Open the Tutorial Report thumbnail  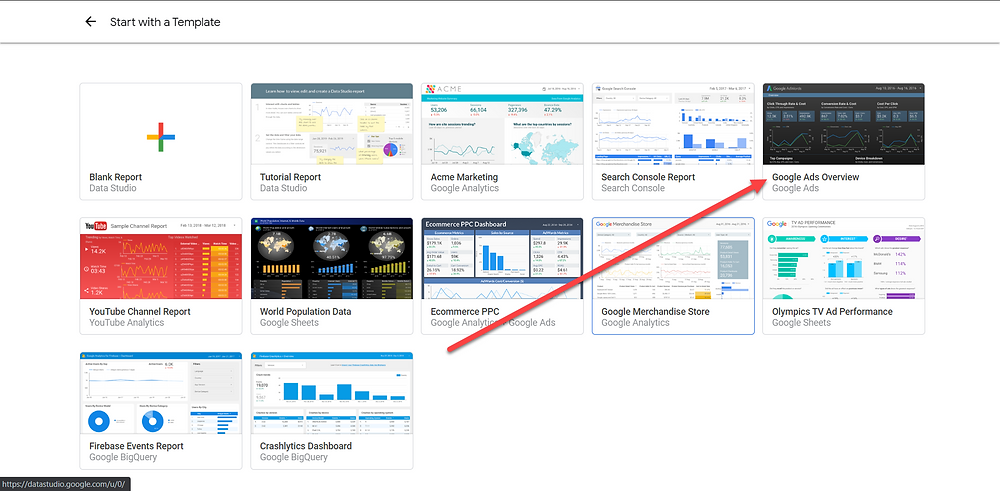[x=332, y=124]
